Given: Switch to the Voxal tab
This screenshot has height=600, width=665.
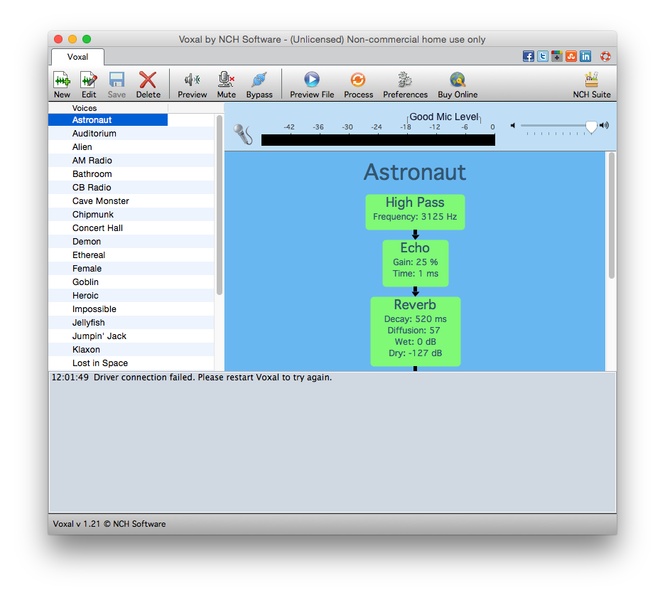Looking at the screenshot, I should [78, 57].
